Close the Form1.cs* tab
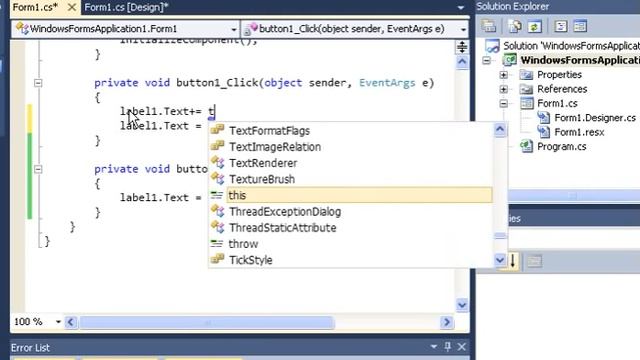 (x=71, y=7)
